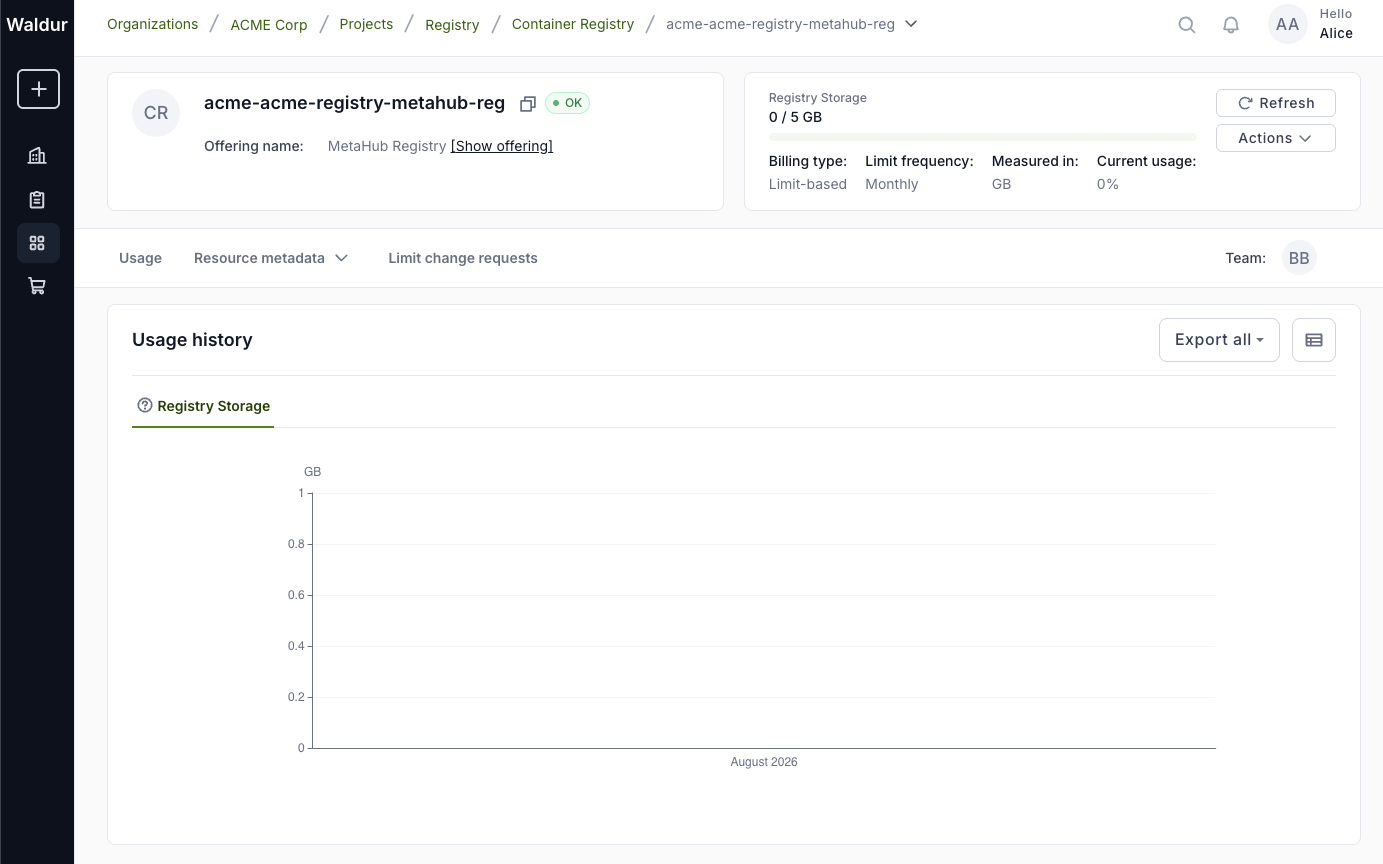Click the Registry Storage help question icon
This screenshot has width=1383, height=864.
click(145, 405)
